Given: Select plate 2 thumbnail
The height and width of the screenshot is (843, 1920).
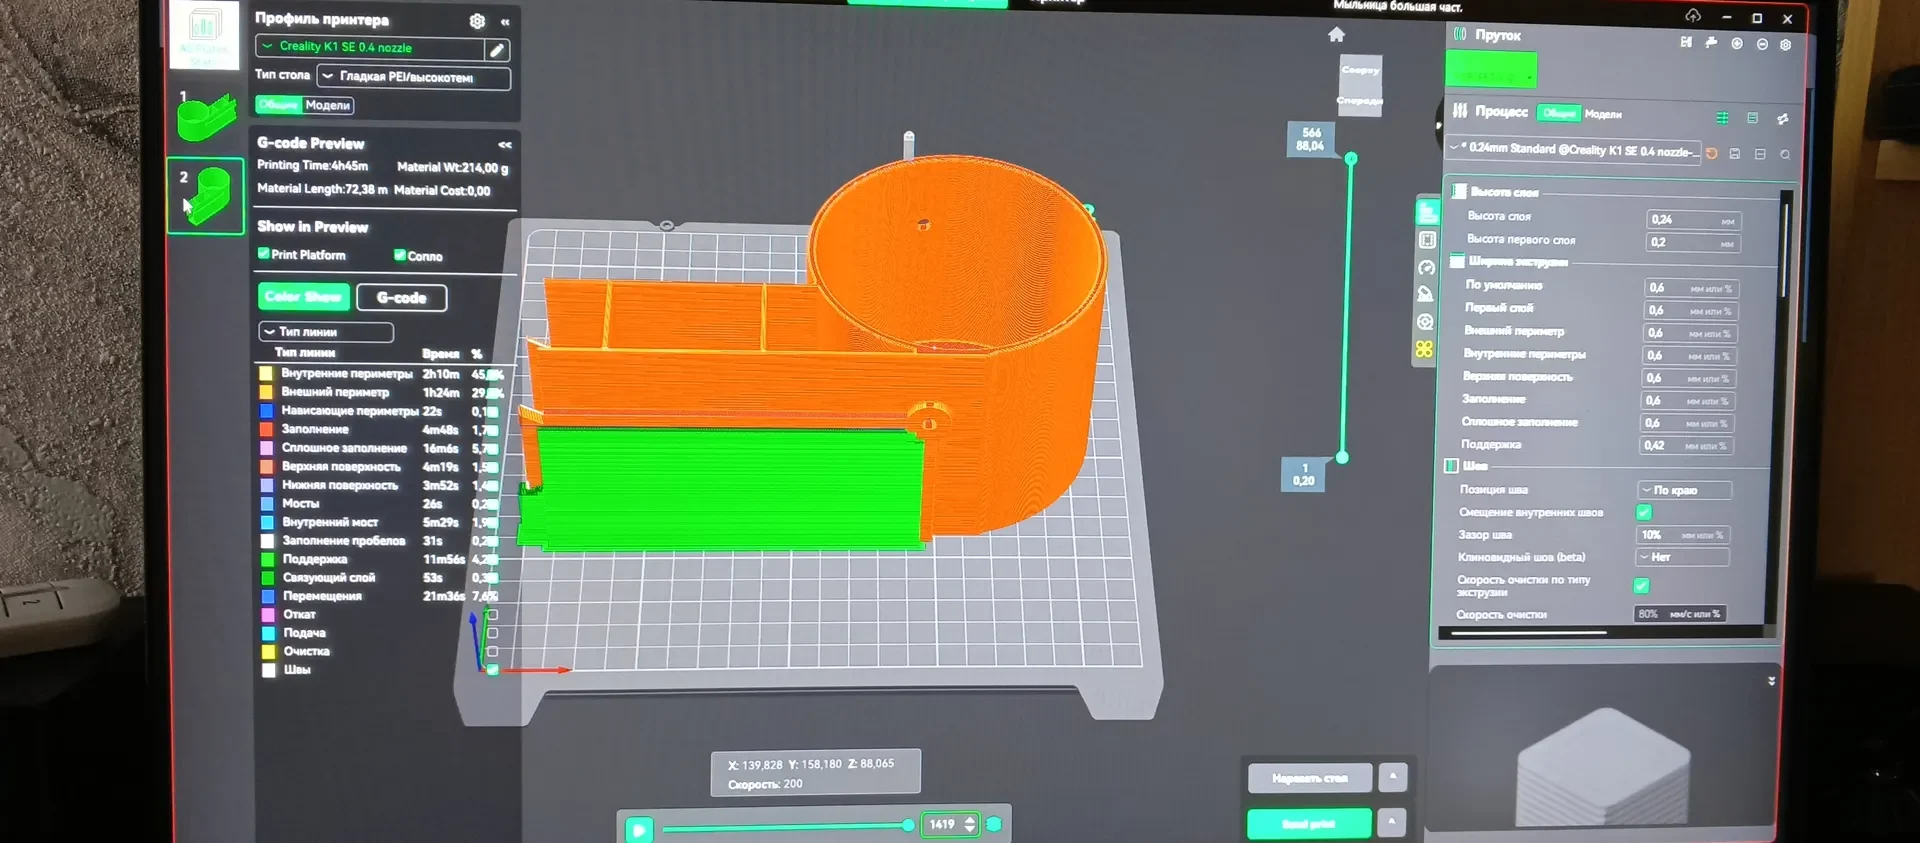Looking at the screenshot, I should (x=206, y=195).
